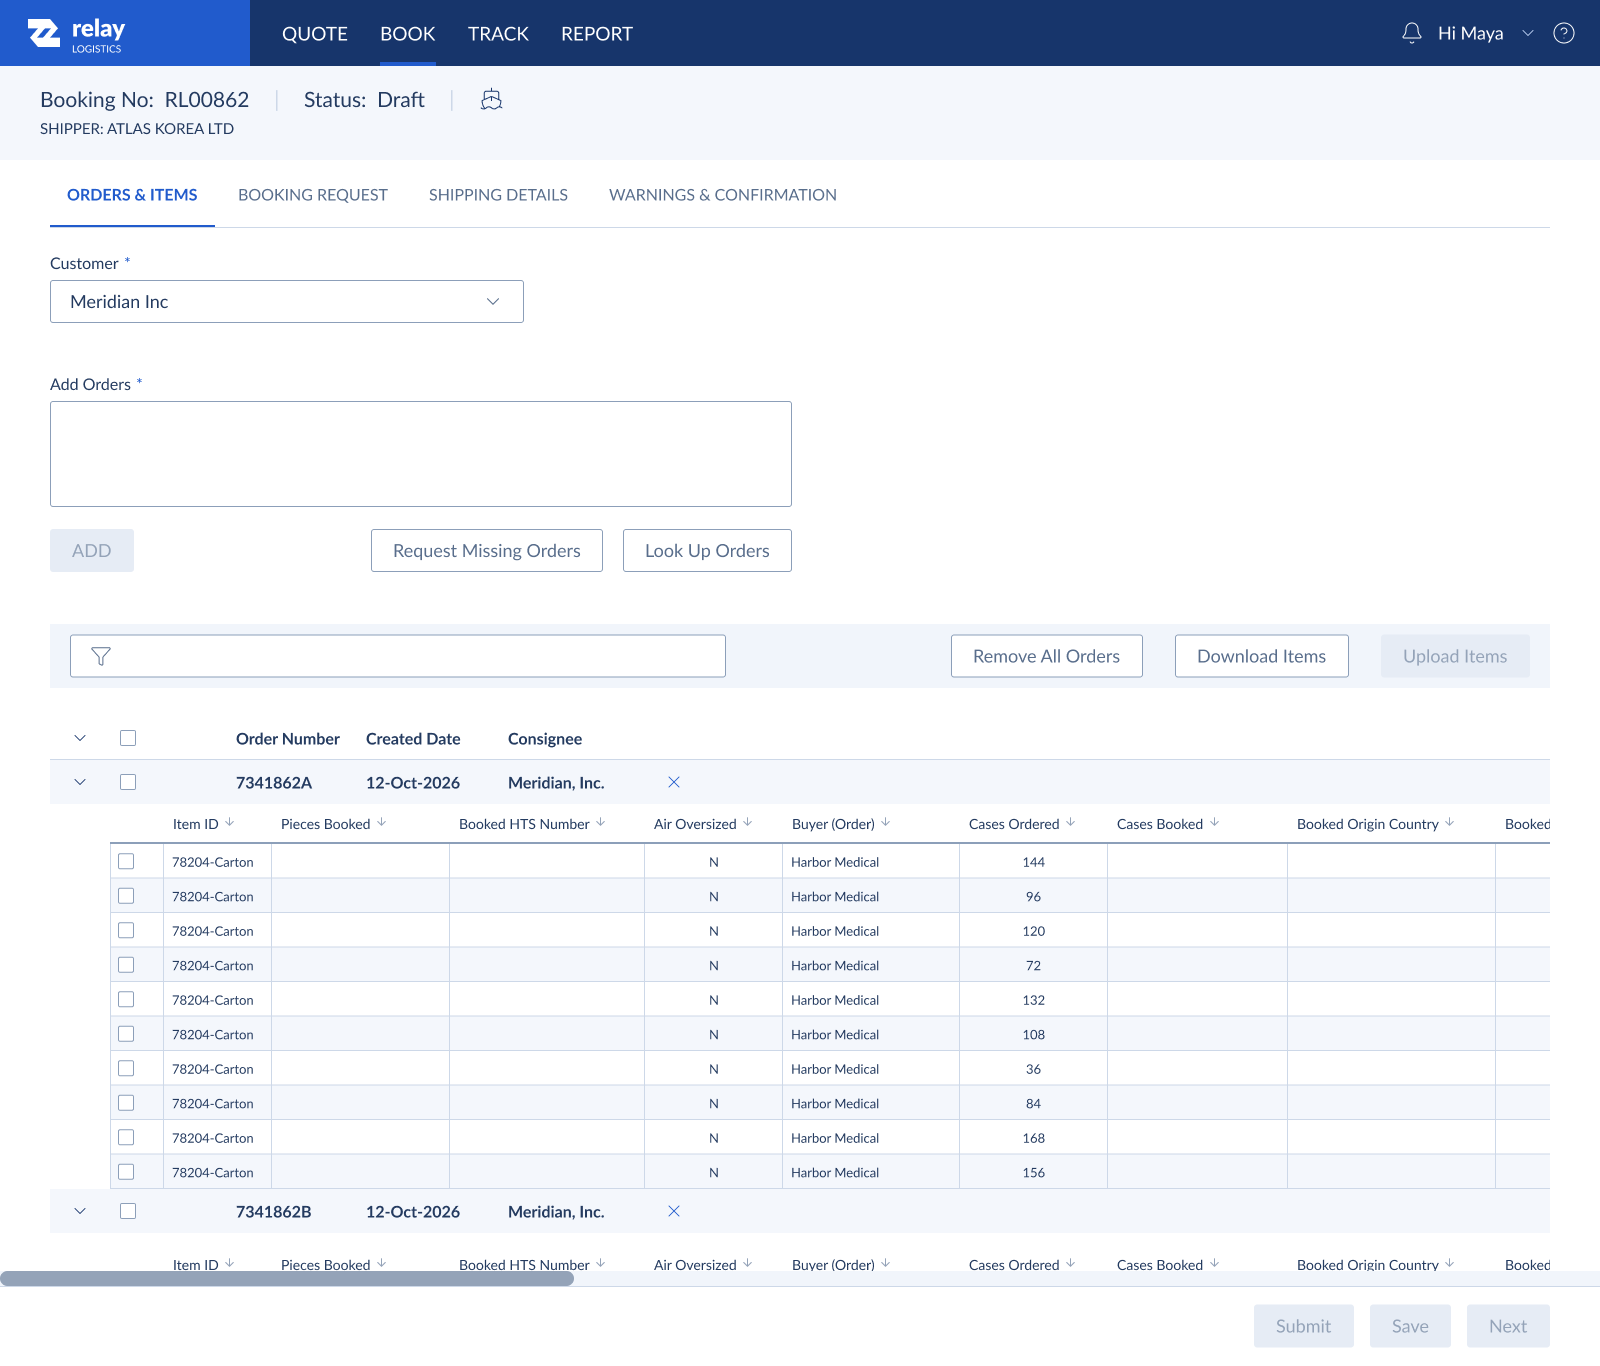Collapse order 7341862B items
Image resolution: width=1600 pixels, height=1366 pixels.
click(x=80, y=1211)
